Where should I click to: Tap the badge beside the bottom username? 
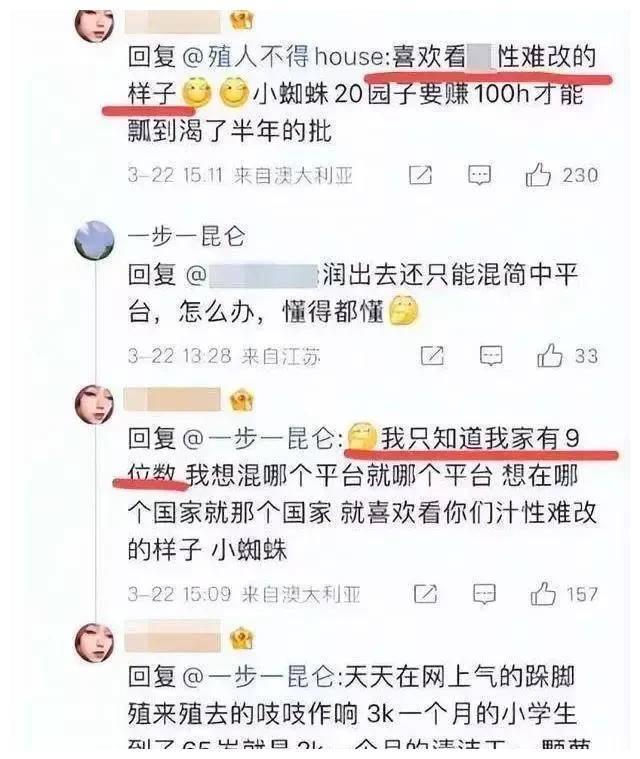click(242, 638)
